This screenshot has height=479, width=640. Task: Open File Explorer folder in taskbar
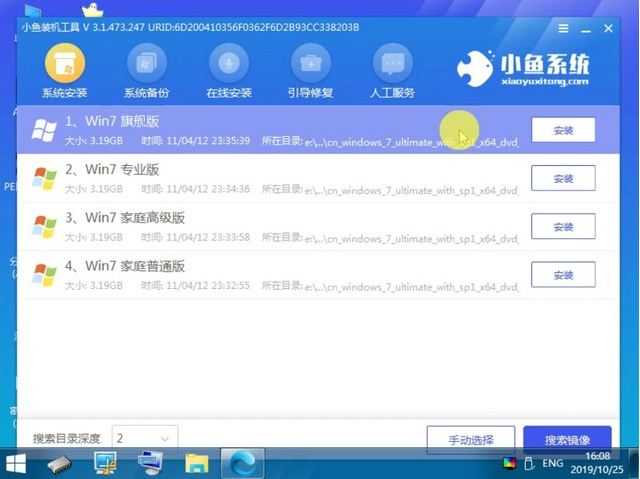coord(196,464)
